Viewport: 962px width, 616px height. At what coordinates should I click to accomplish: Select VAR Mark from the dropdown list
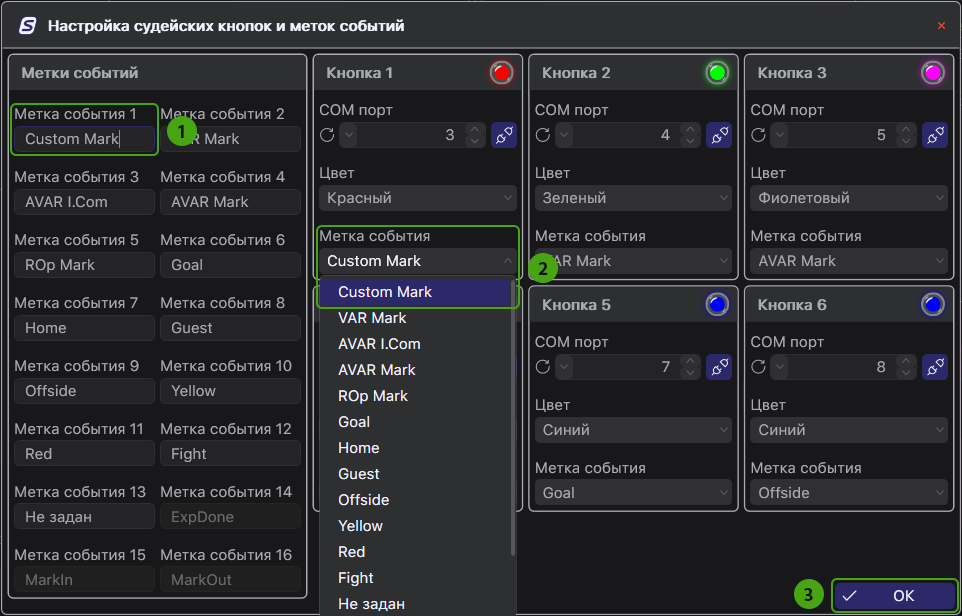pos(372,318)
